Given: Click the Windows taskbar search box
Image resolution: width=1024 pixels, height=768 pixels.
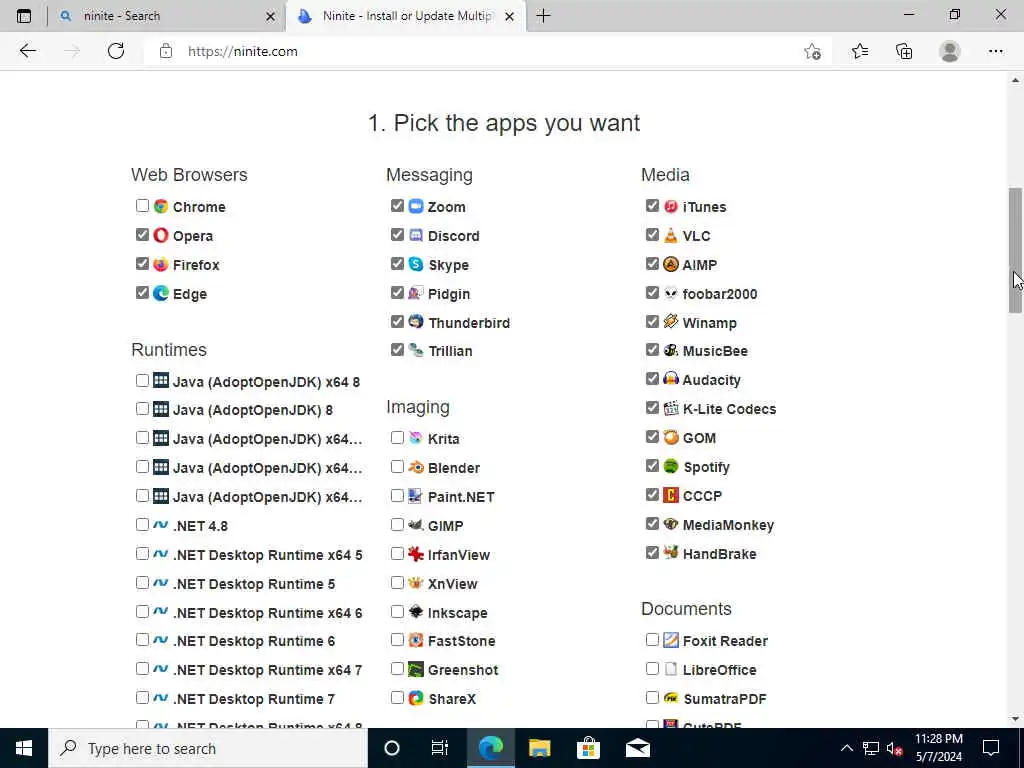Looking at the screenshot, I should tap(208, 748).
